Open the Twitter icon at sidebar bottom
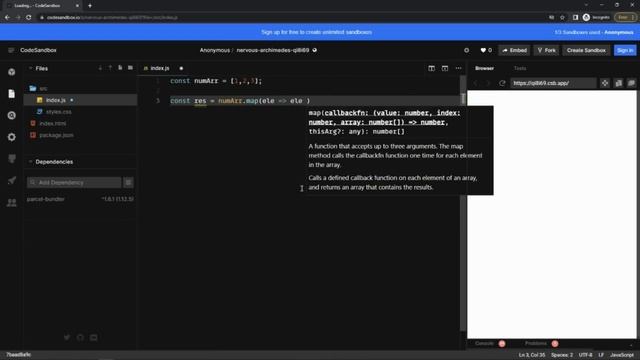 [x=67, y=338]
